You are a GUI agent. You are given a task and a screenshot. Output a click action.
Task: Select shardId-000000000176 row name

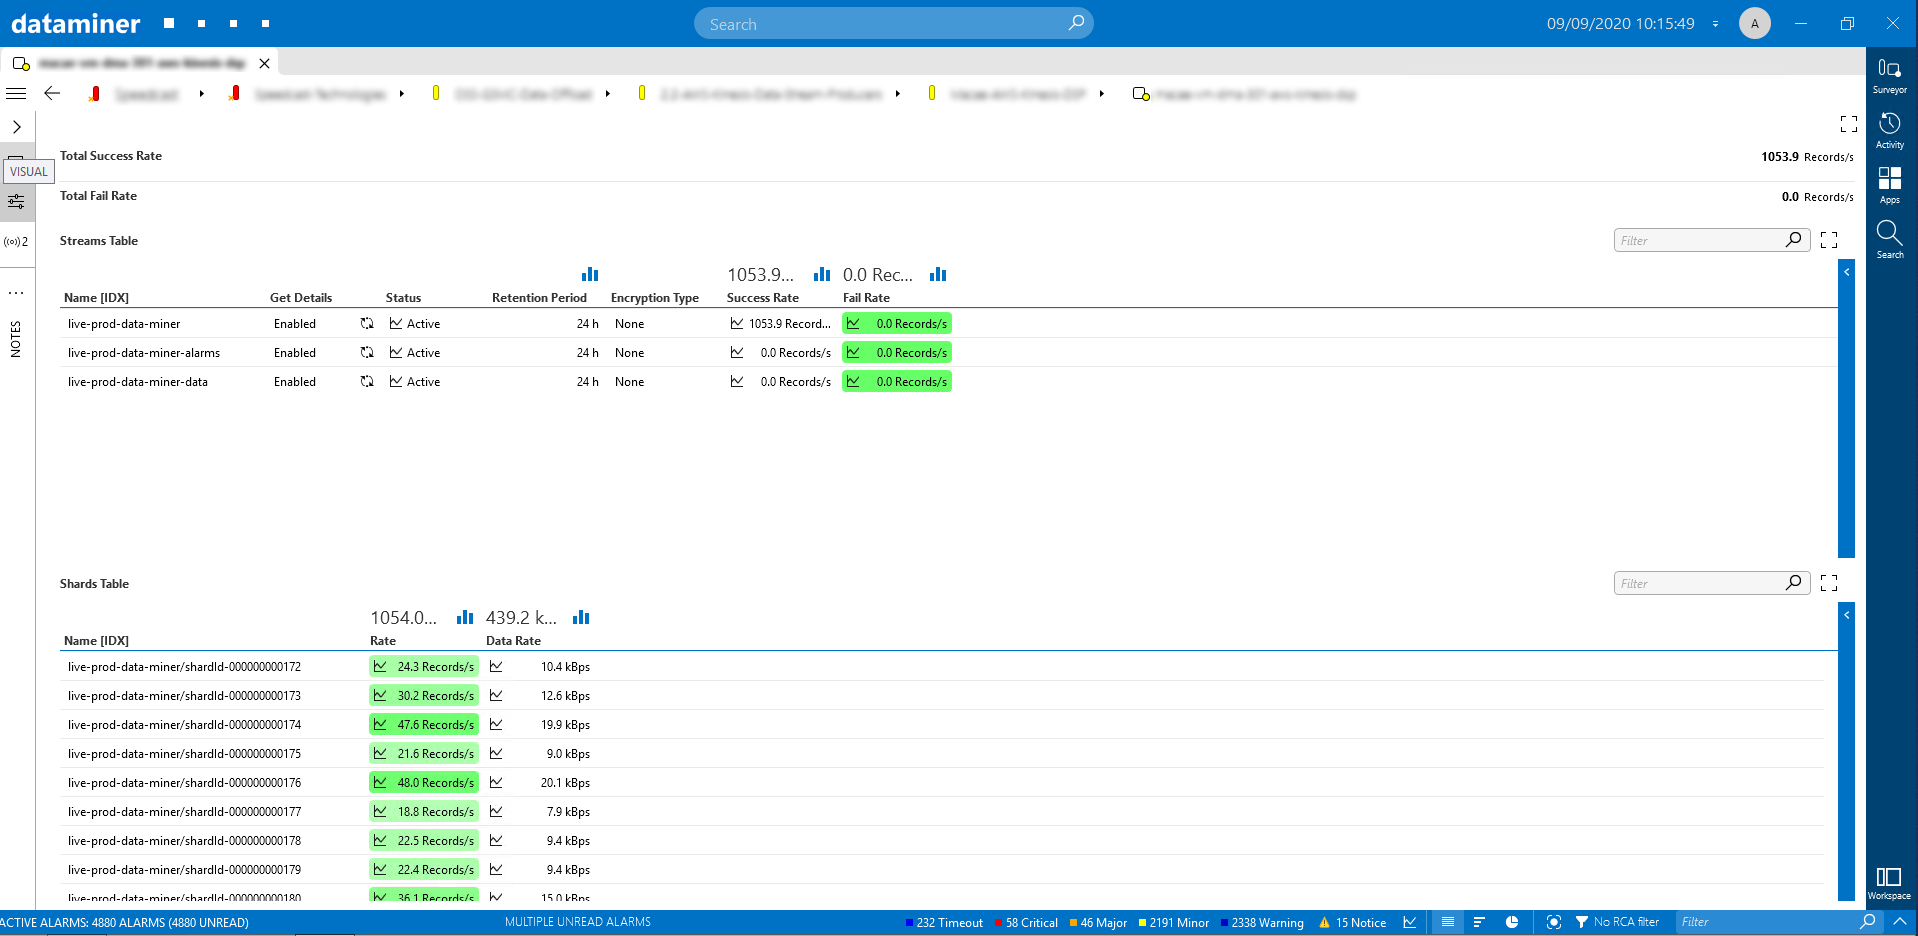pyautogui.click(x=184, y=783)
